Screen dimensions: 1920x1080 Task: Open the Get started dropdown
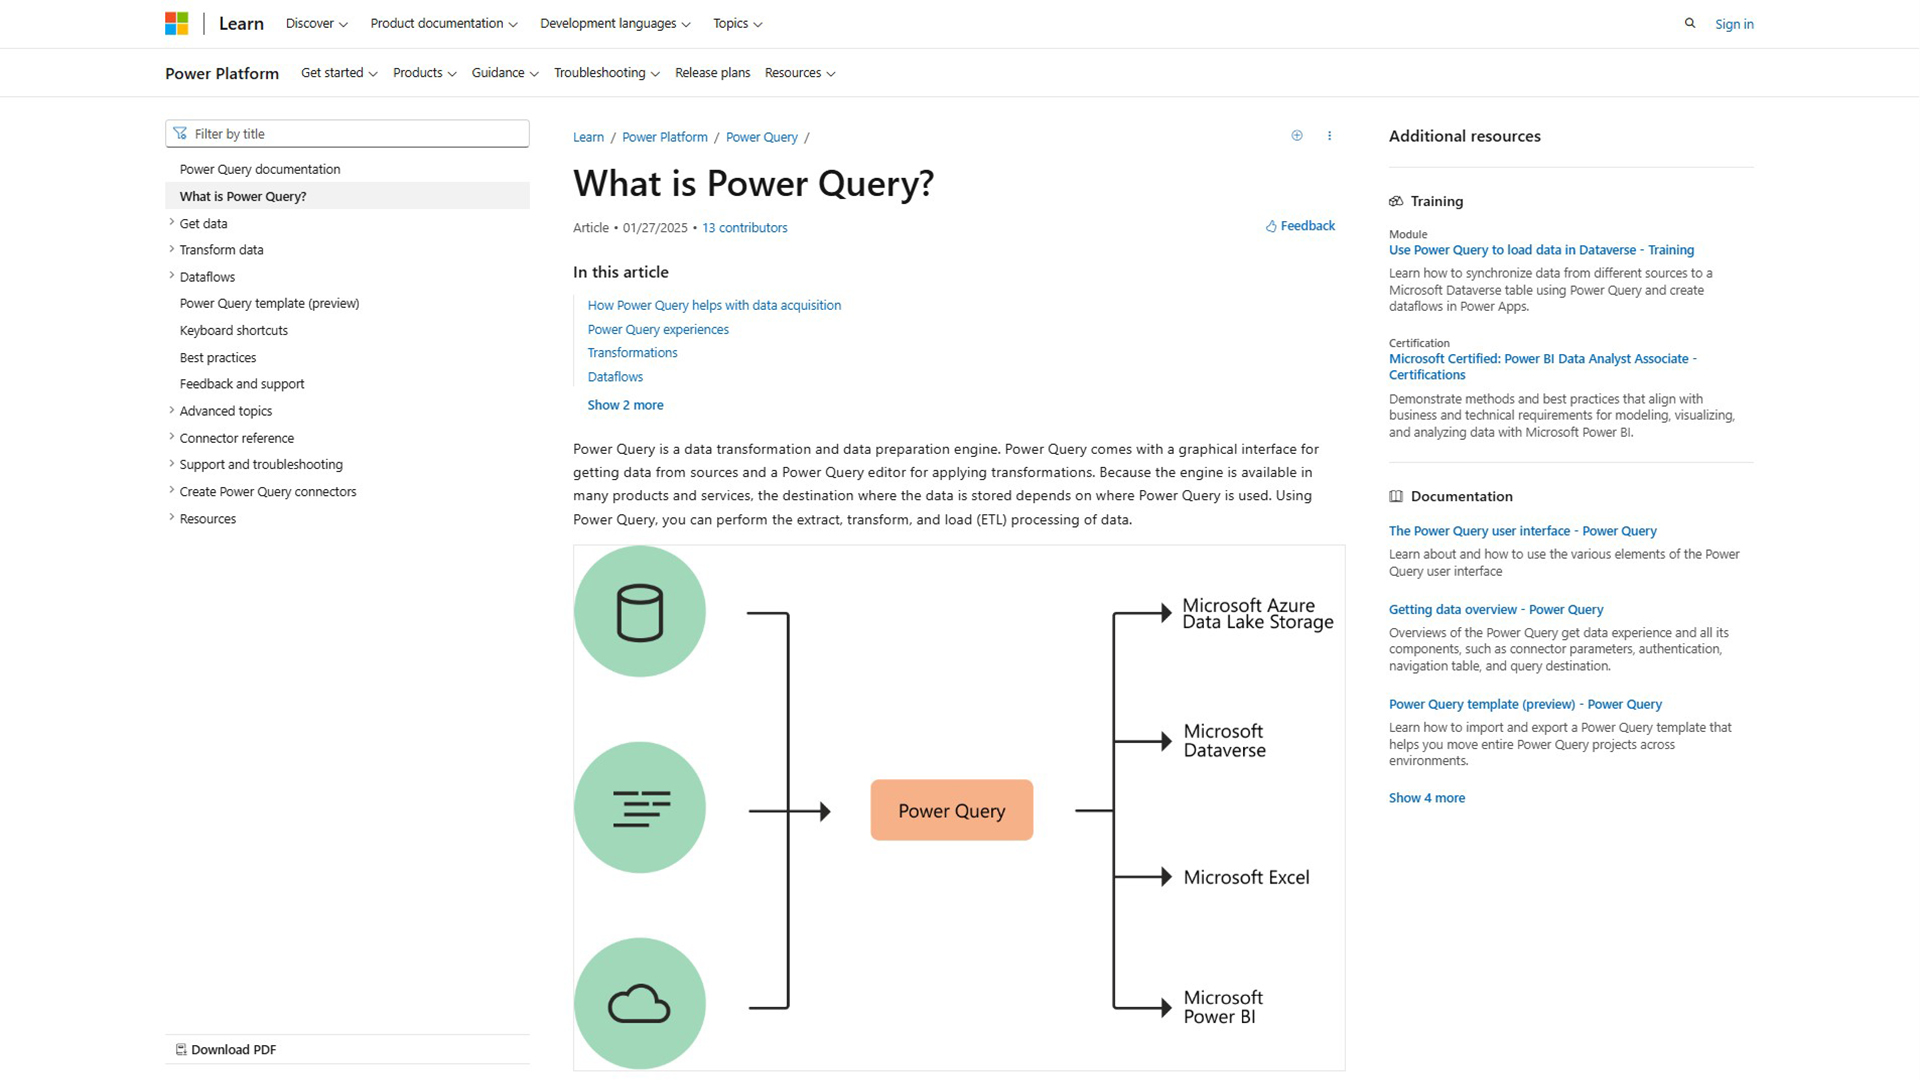click(339, 73)
